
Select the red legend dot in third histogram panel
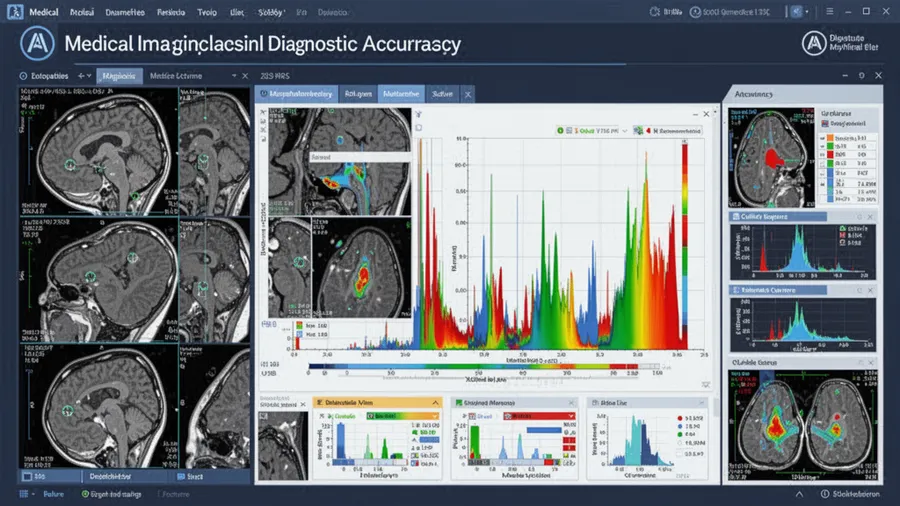(x=680, y=418)
